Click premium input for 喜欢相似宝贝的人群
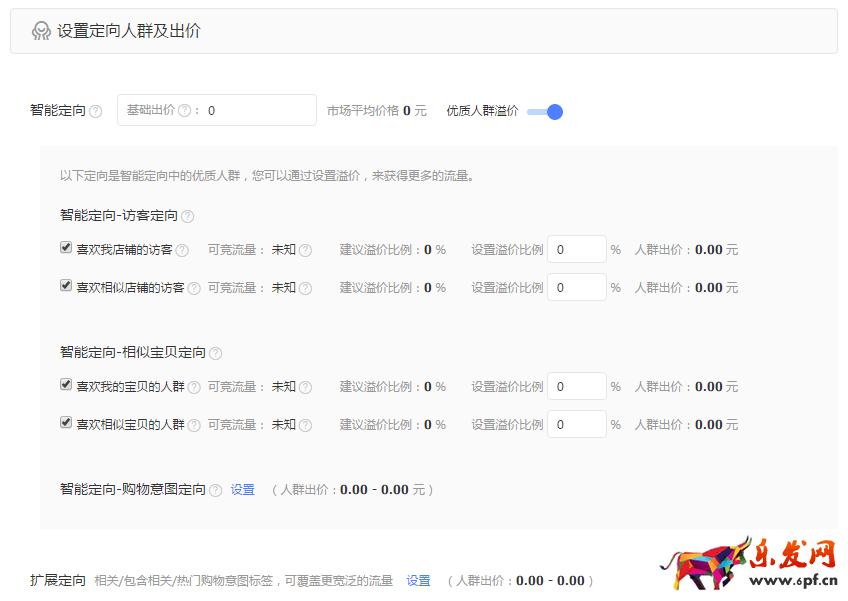This screenshot has height=601, width=848. pyautogui.click(x=577, y=424)
